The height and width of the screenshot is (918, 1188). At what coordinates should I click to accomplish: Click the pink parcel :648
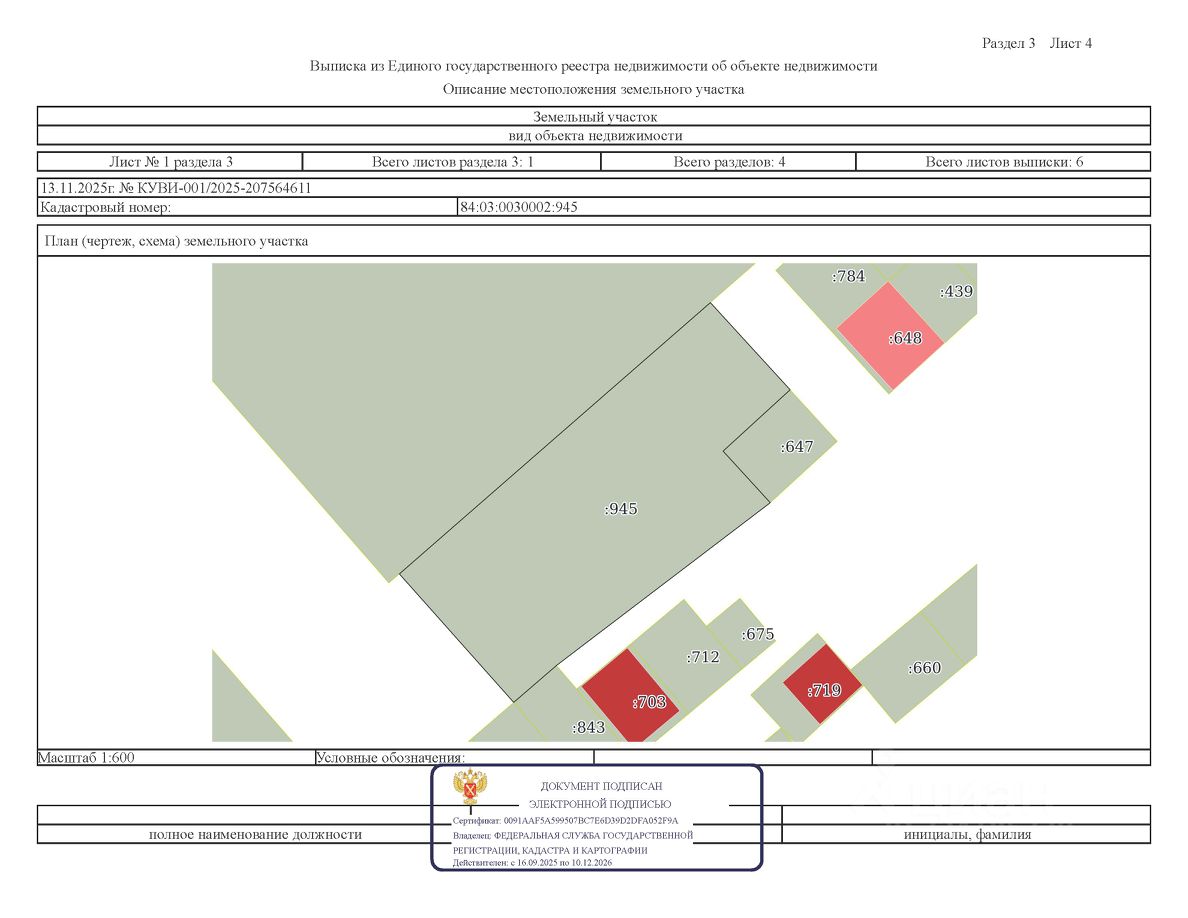pyautogui.click(x=891, y=337)
